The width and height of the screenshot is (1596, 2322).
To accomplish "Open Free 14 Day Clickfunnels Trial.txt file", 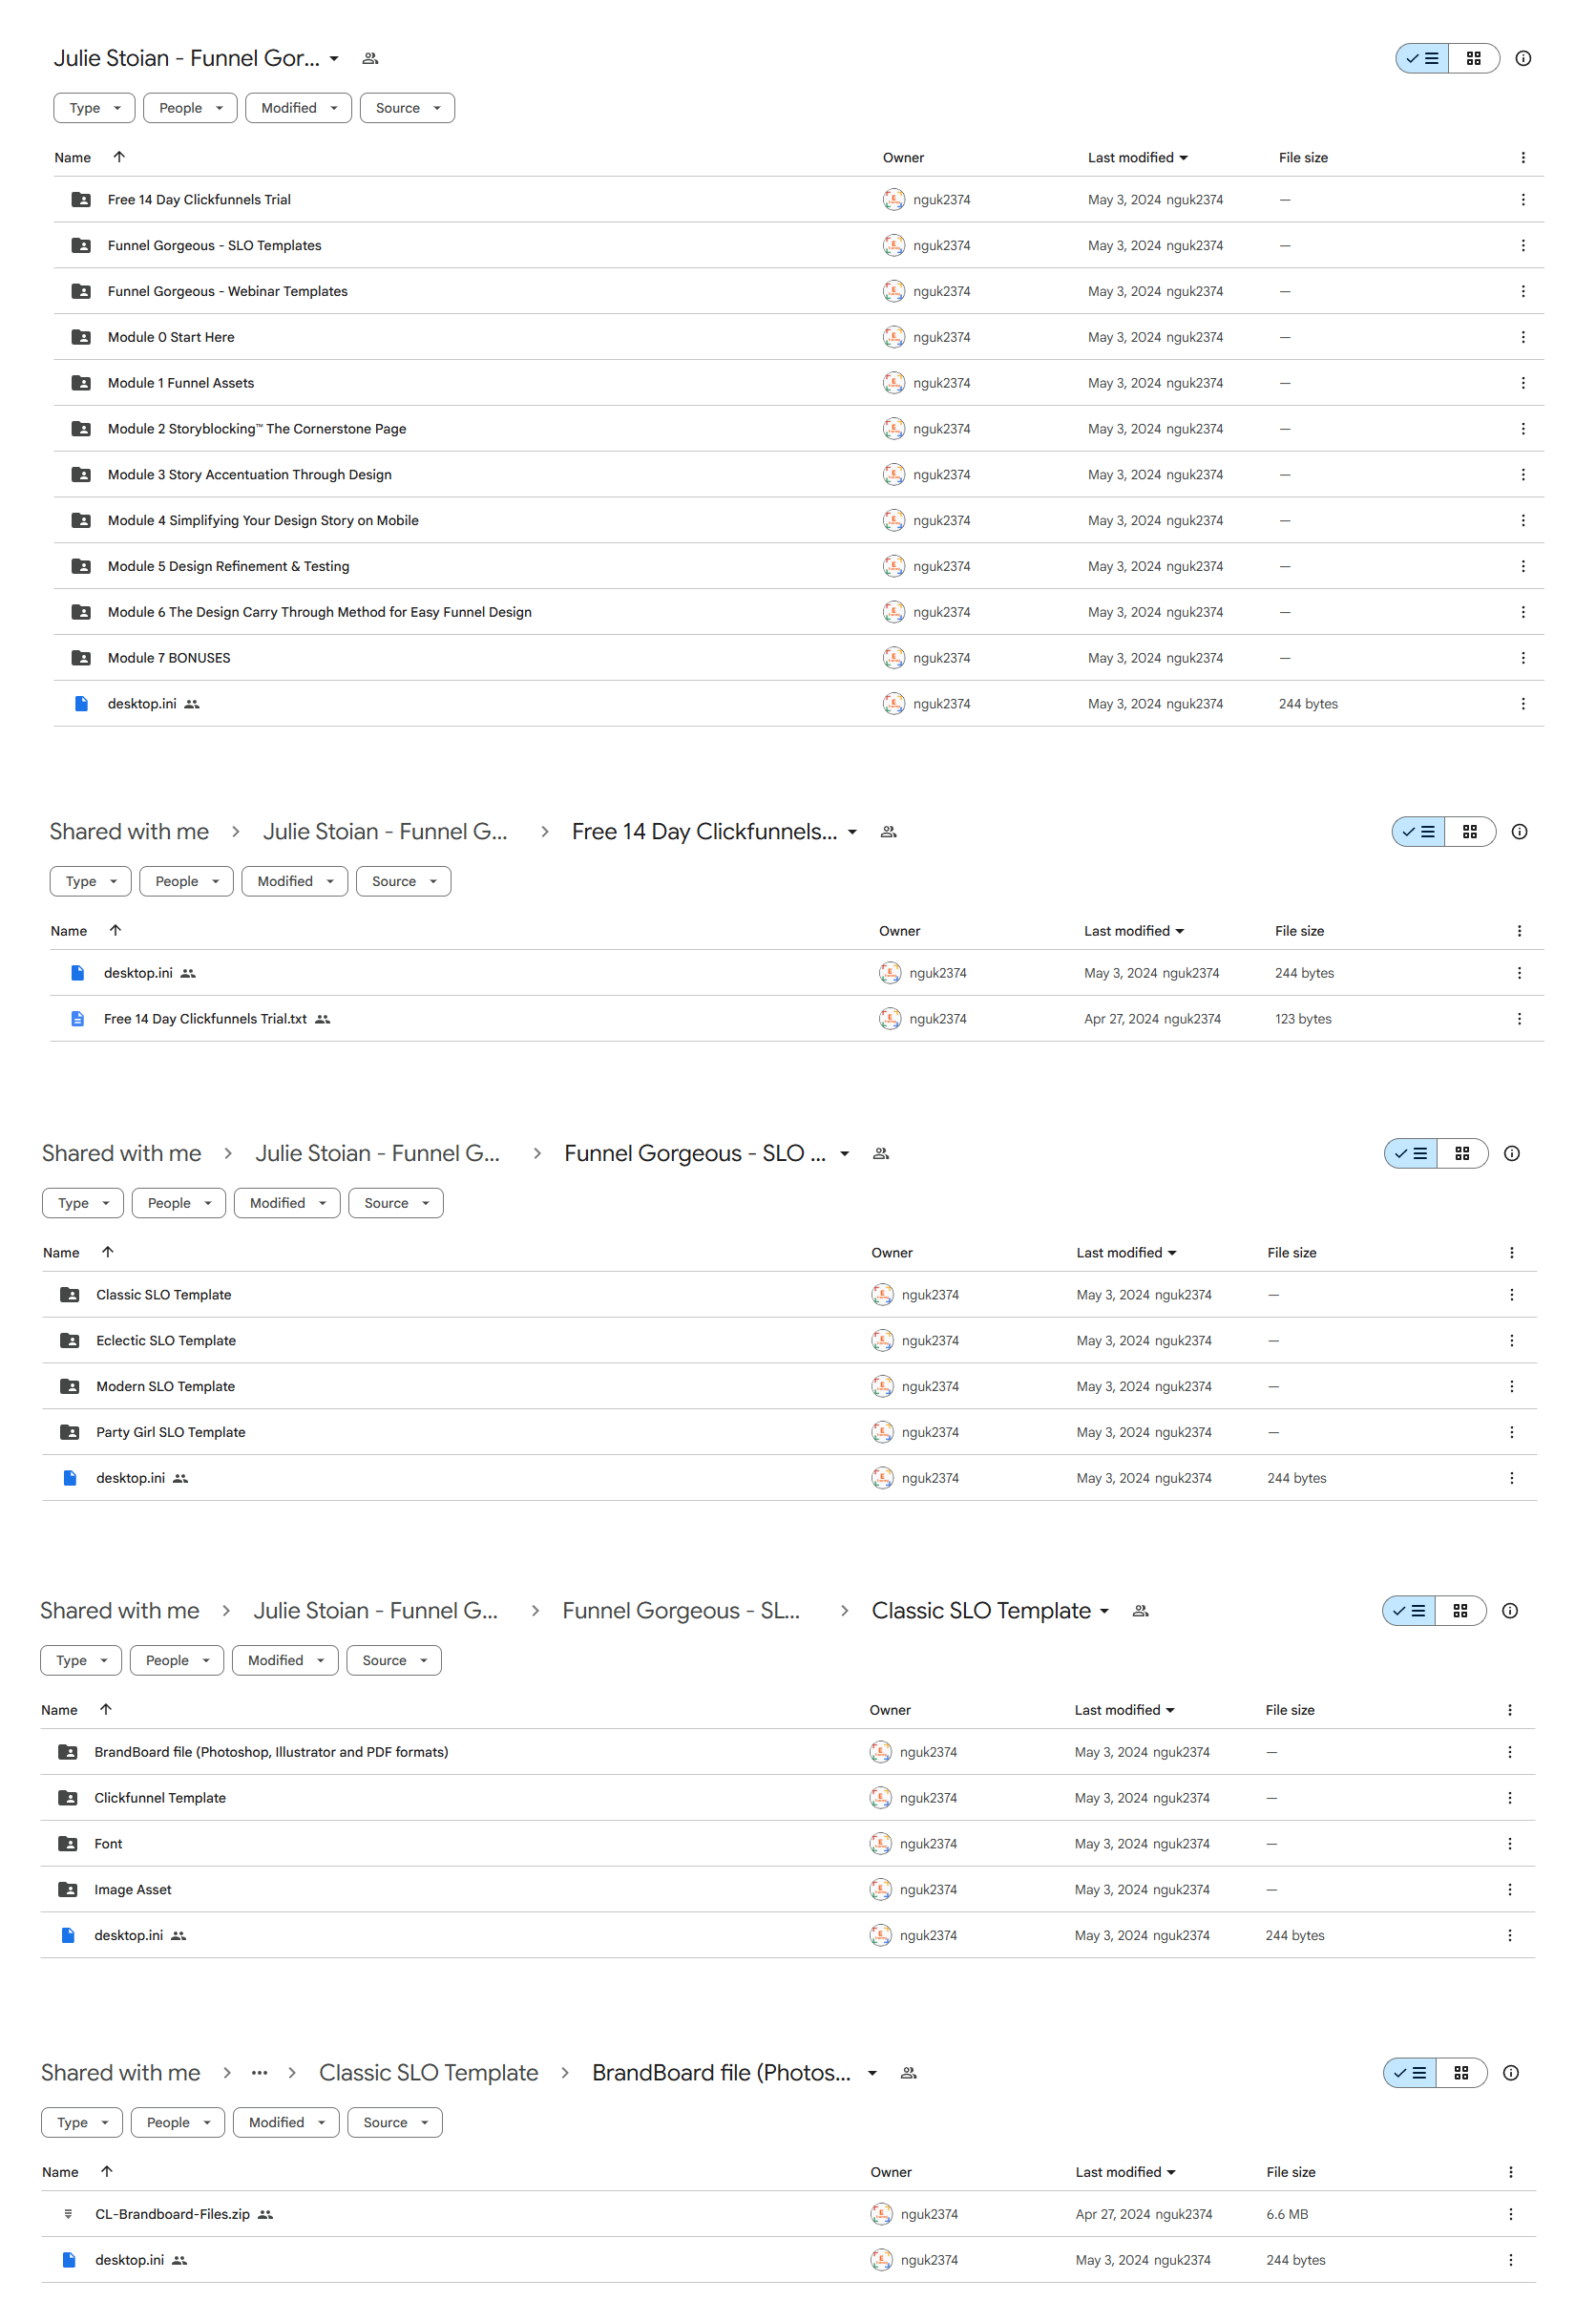I will 205,1019.
